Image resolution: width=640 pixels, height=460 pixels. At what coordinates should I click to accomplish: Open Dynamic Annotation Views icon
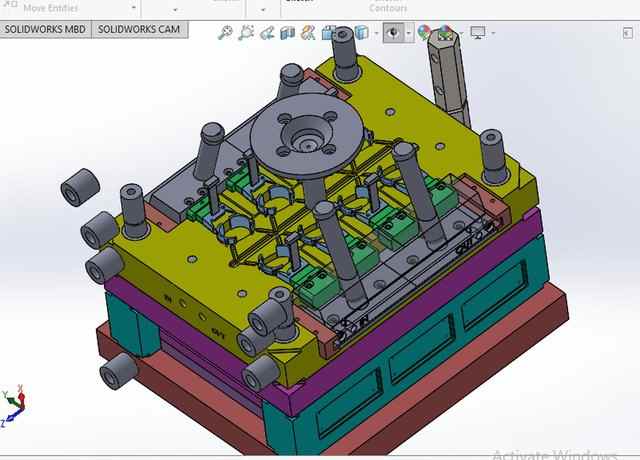point(309,33)
